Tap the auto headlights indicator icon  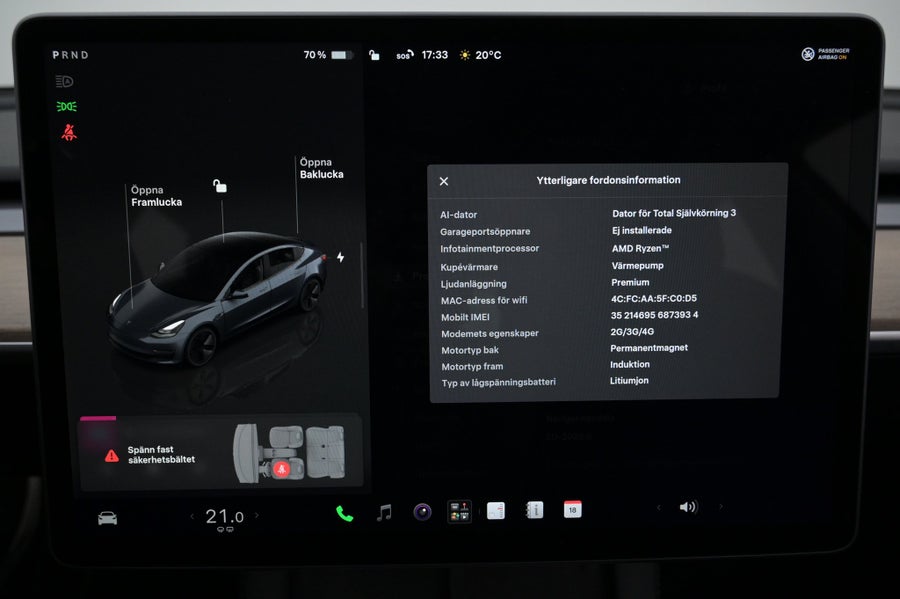coord(65,81)
